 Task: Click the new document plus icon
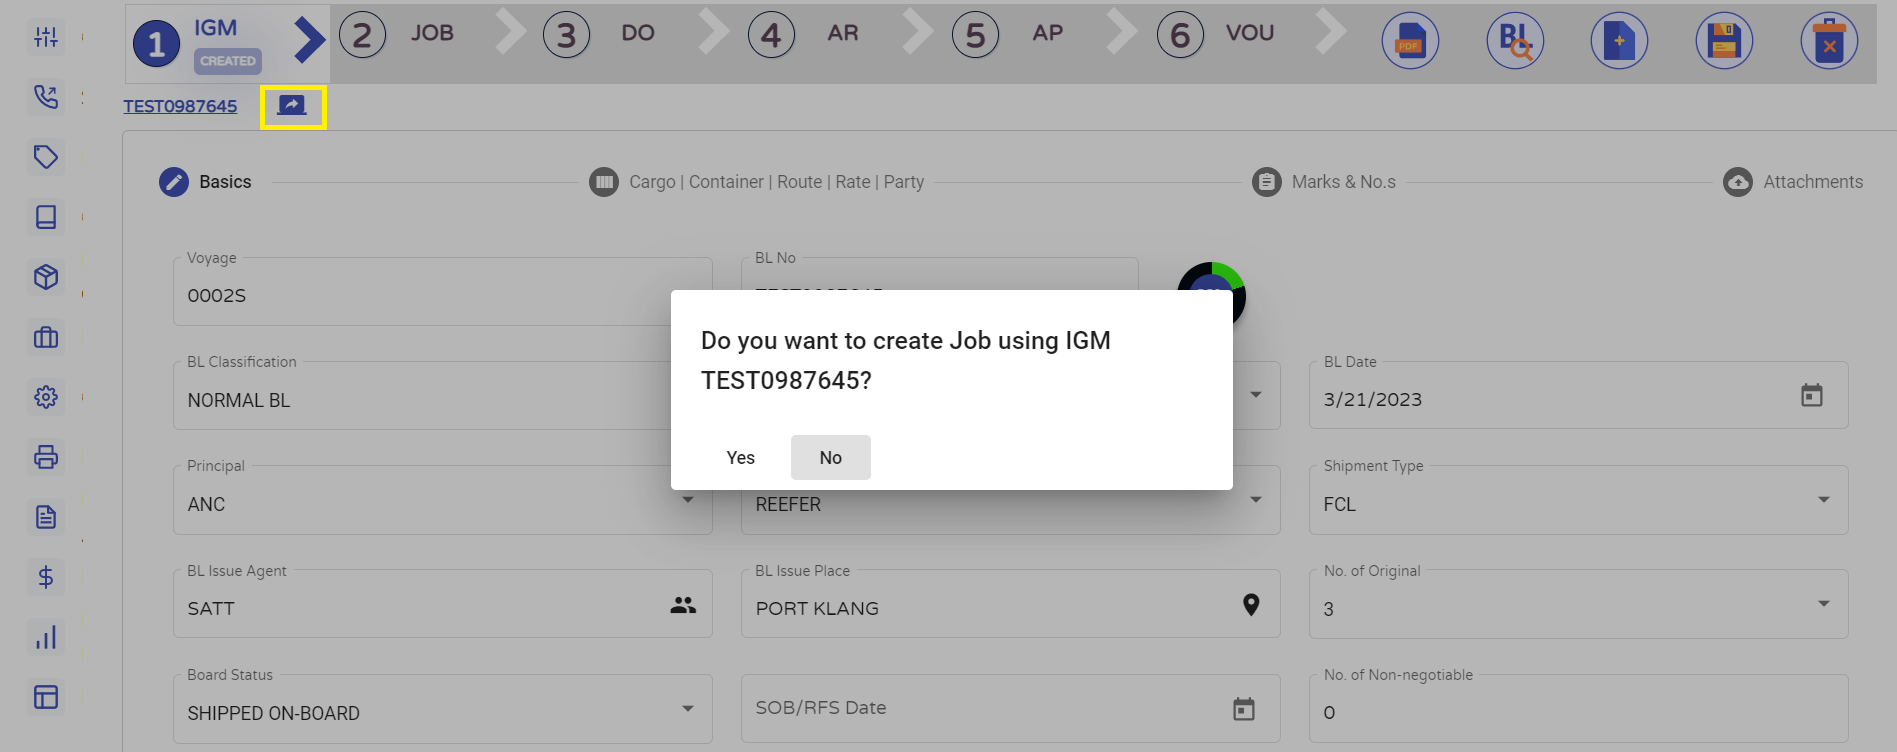1619,41
